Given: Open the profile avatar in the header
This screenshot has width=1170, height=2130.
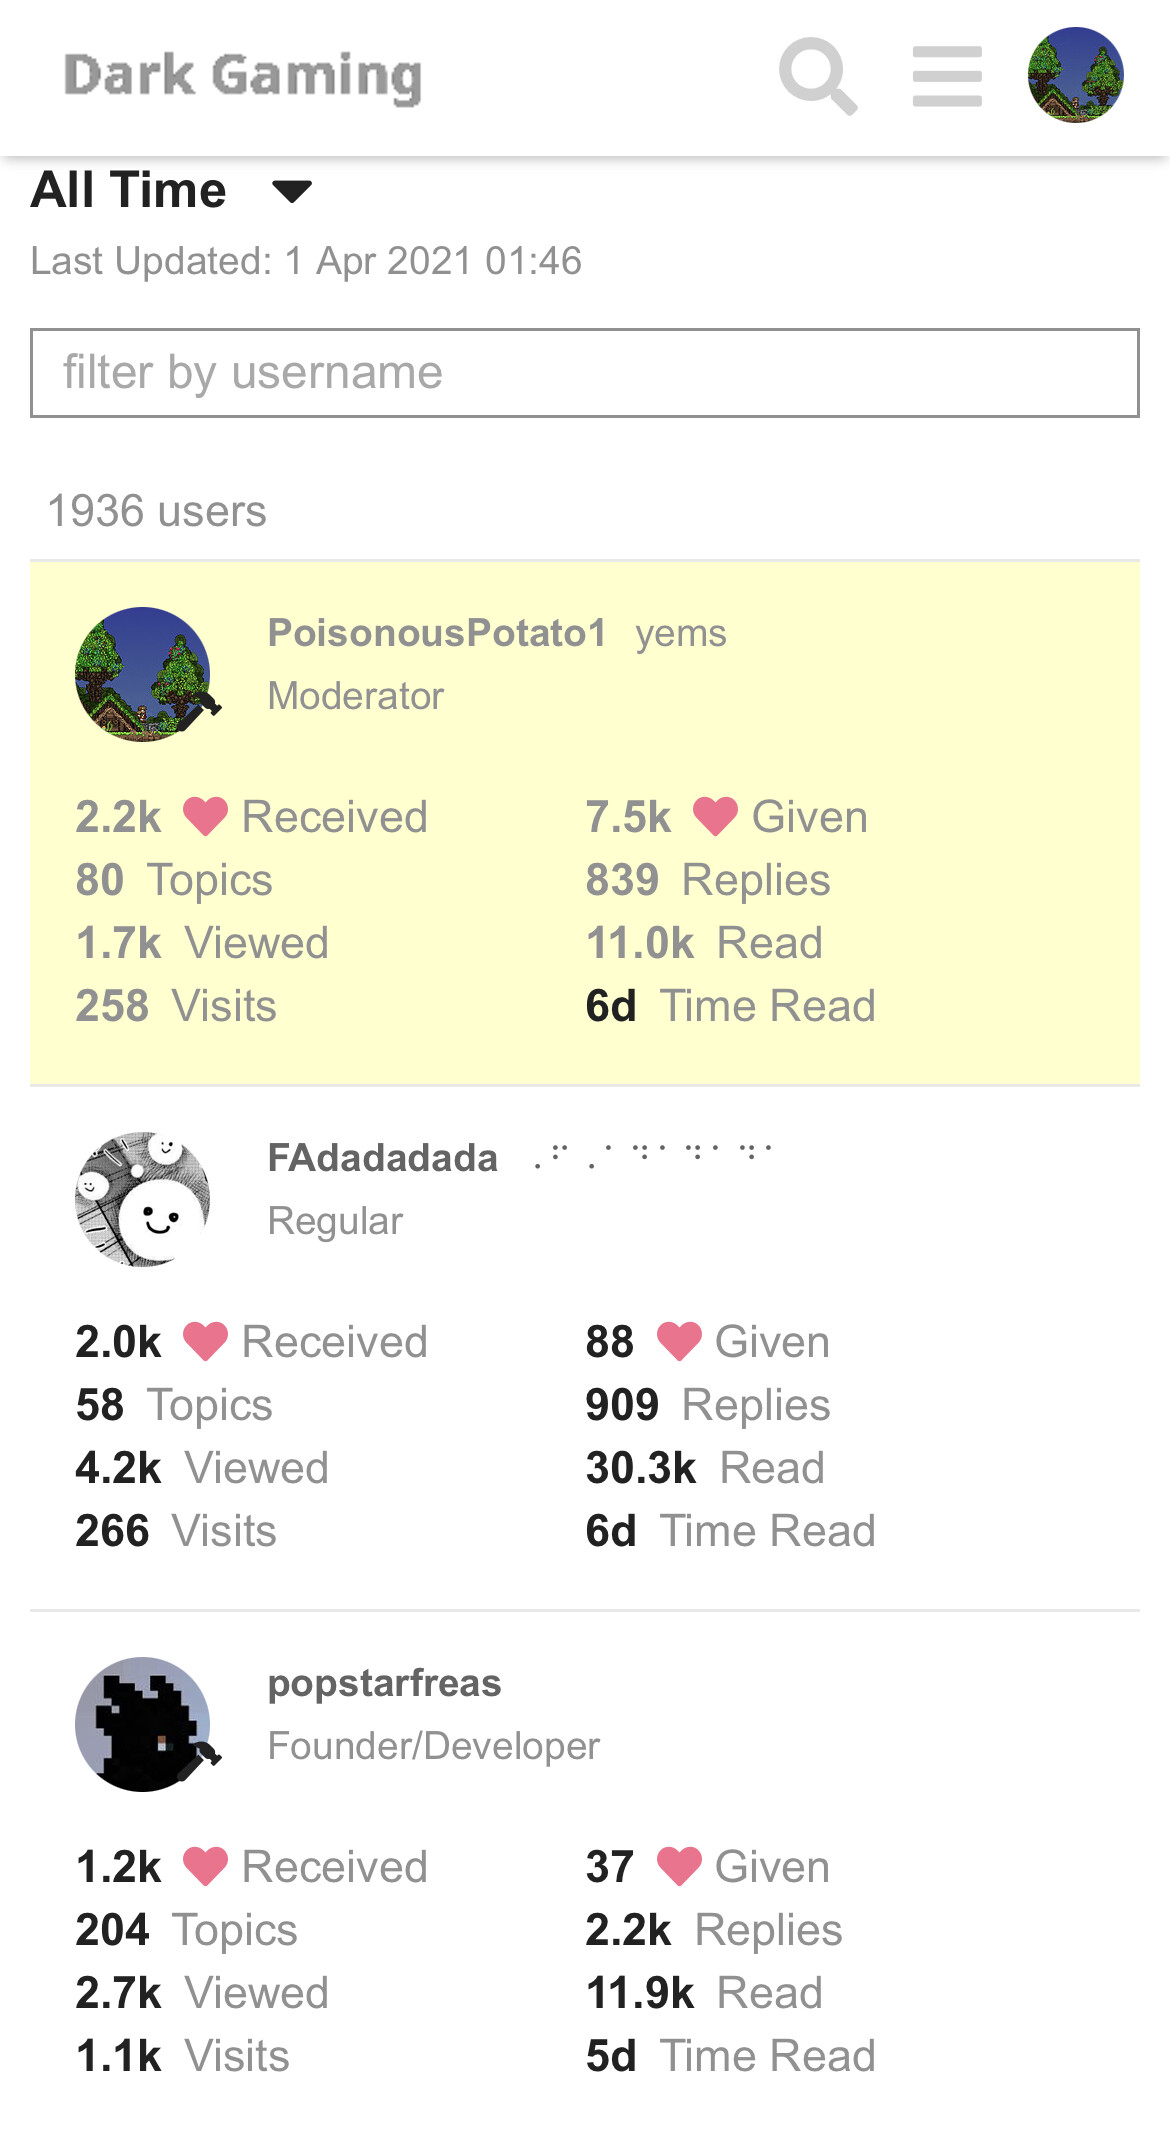Looking at the screenshot, I should click(x=1076, y=75).
